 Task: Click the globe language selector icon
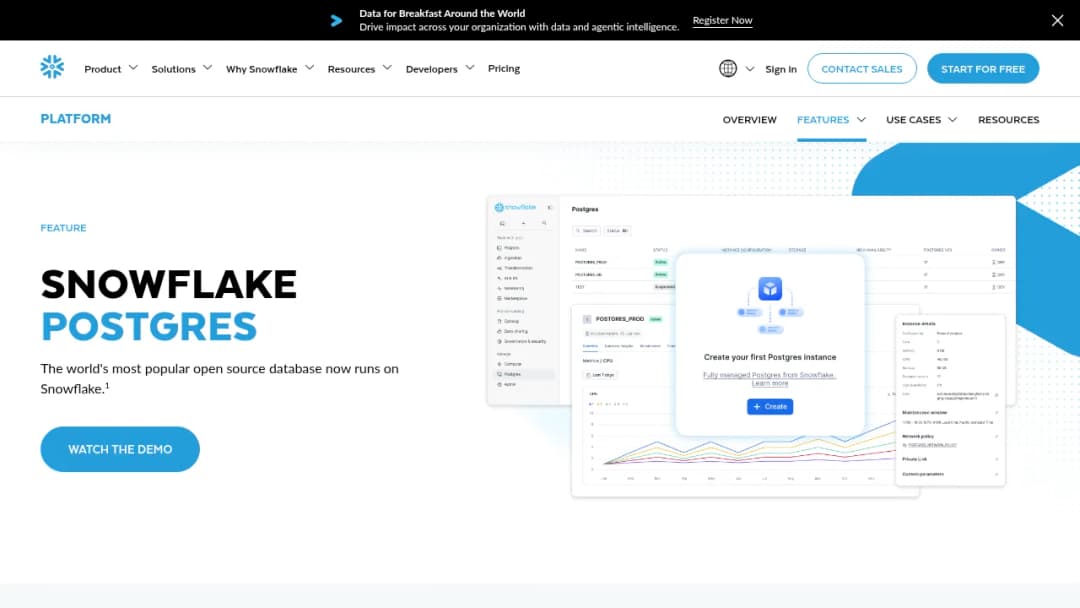pos(728,68)
